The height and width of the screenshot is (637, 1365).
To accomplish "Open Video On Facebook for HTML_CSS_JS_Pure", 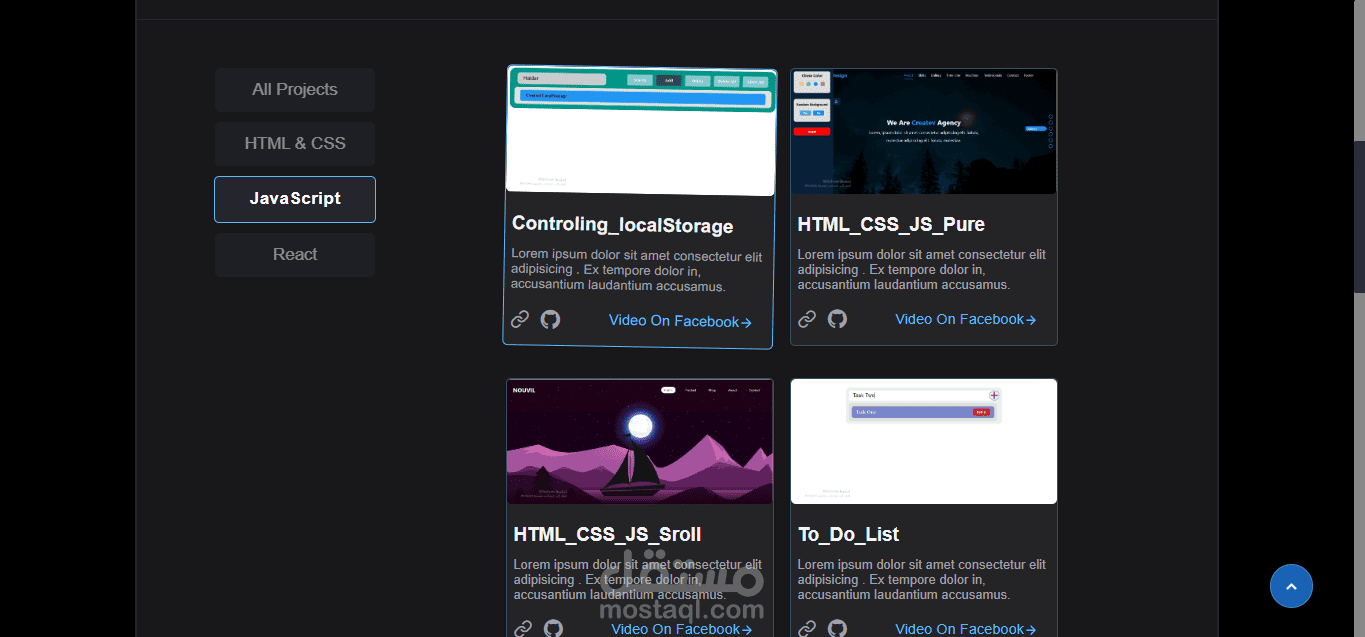I will (x=965, y=320).
